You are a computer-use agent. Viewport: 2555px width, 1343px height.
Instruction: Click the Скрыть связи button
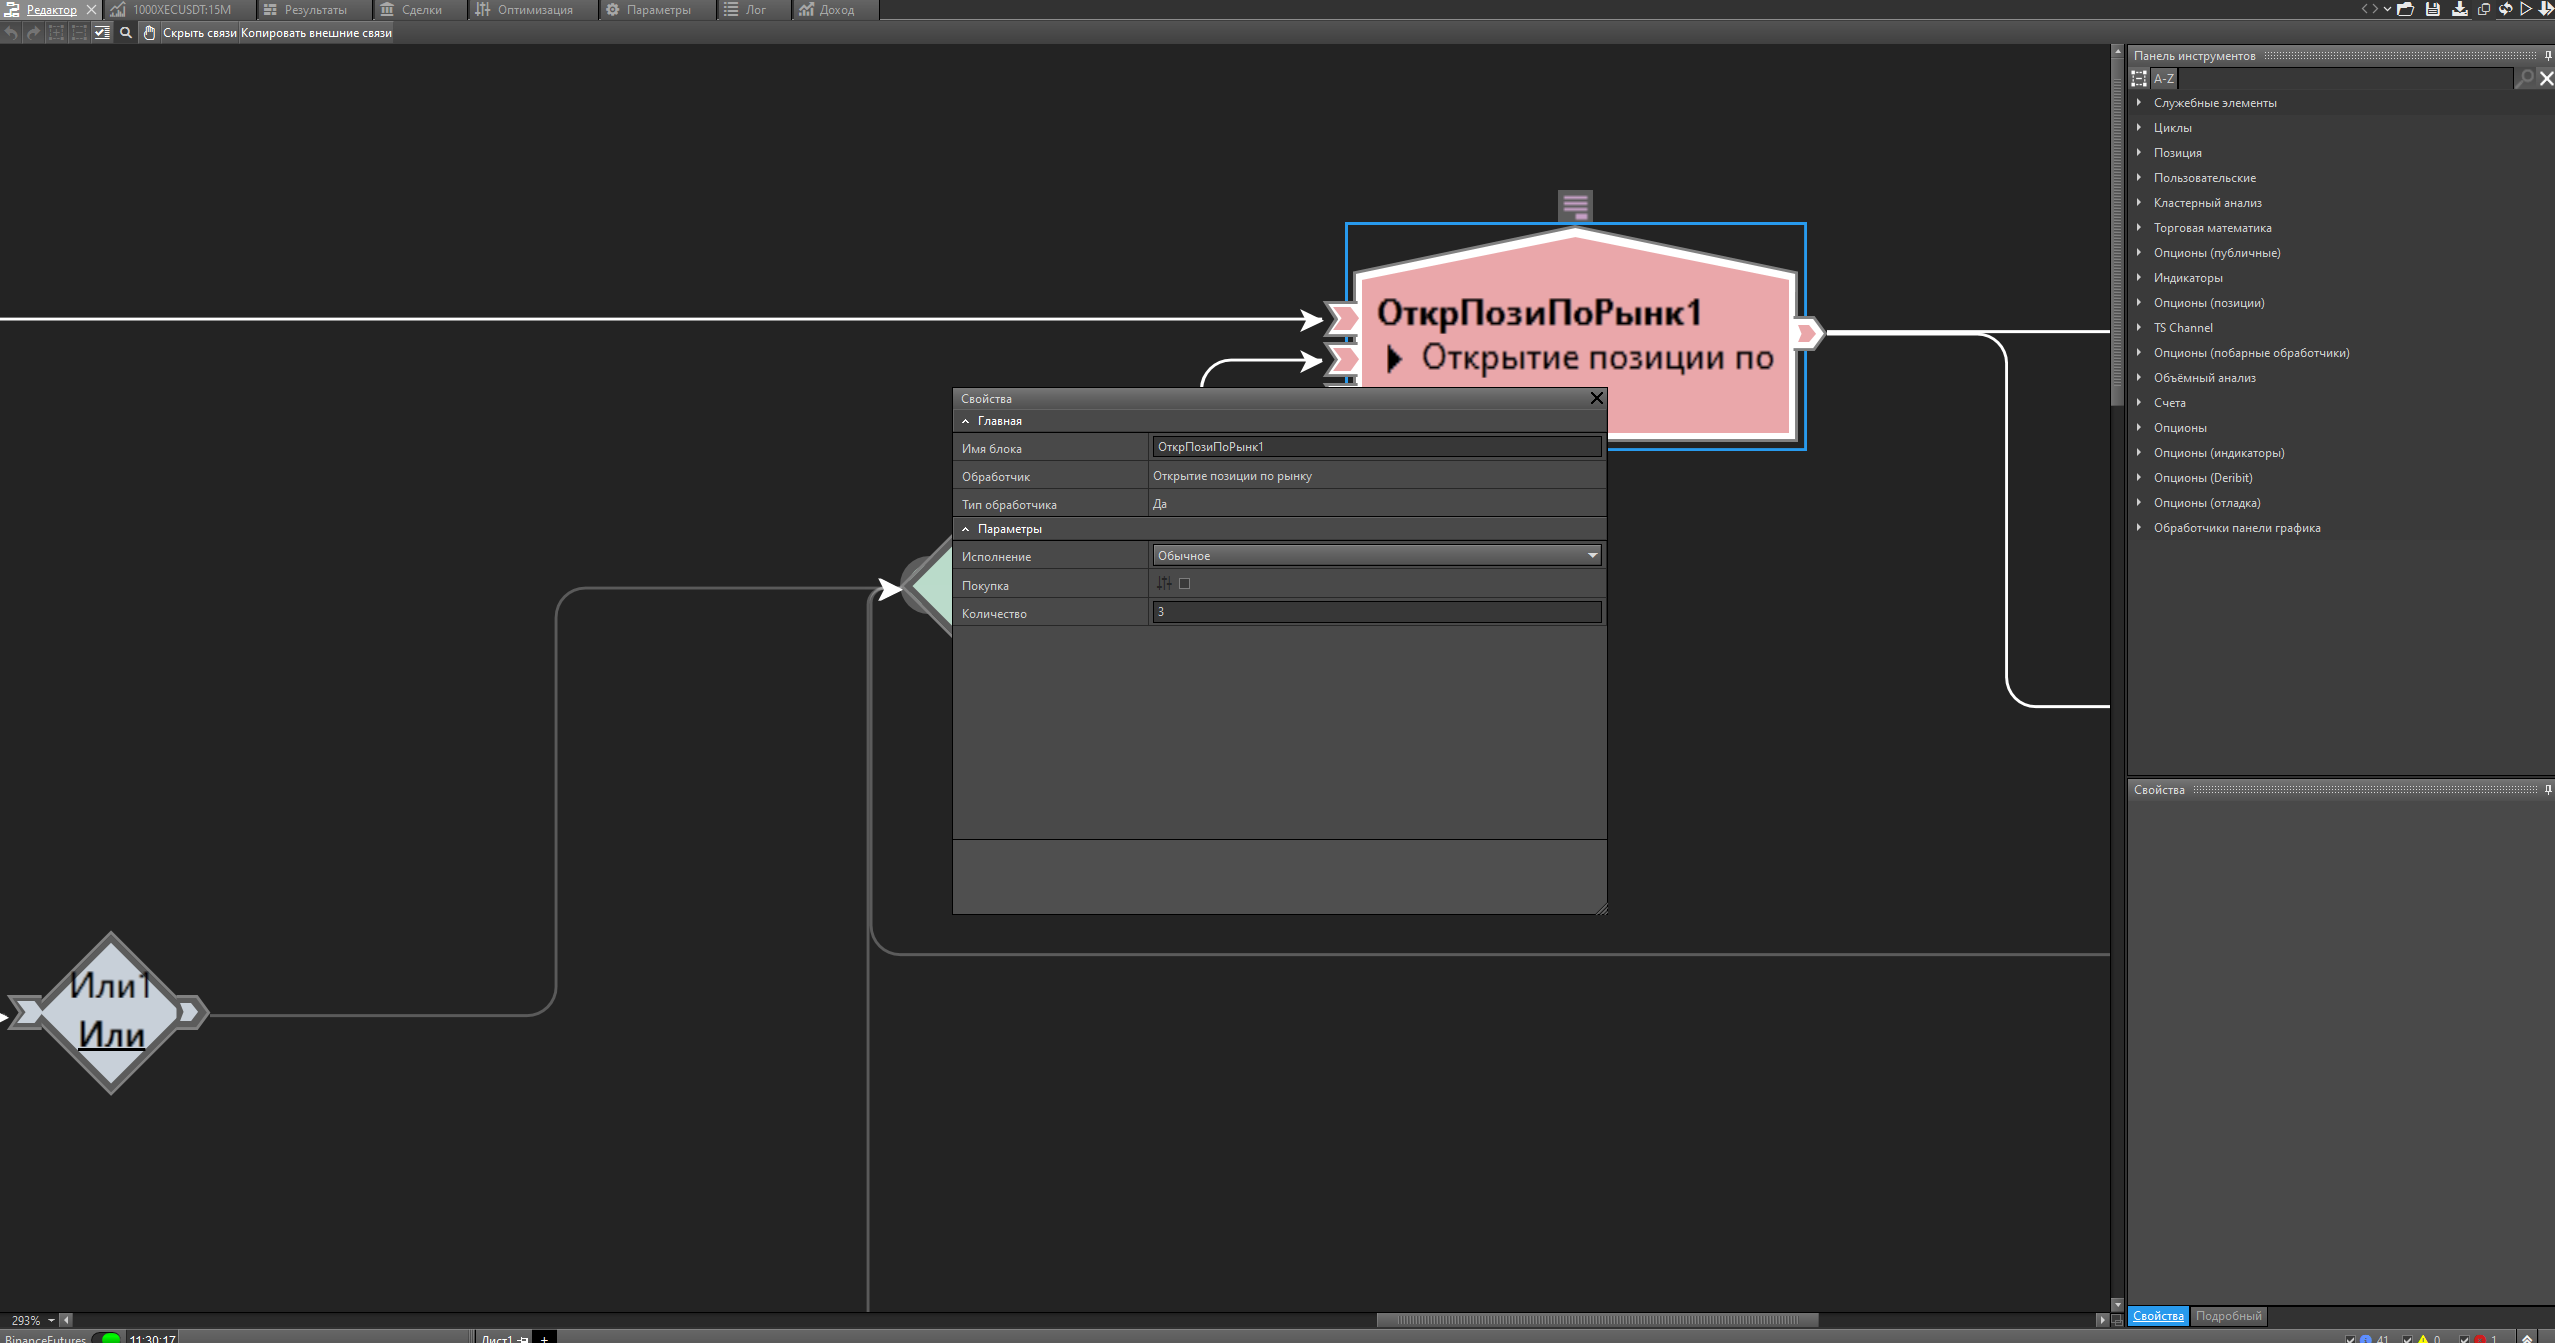click(x=200, y=33)
